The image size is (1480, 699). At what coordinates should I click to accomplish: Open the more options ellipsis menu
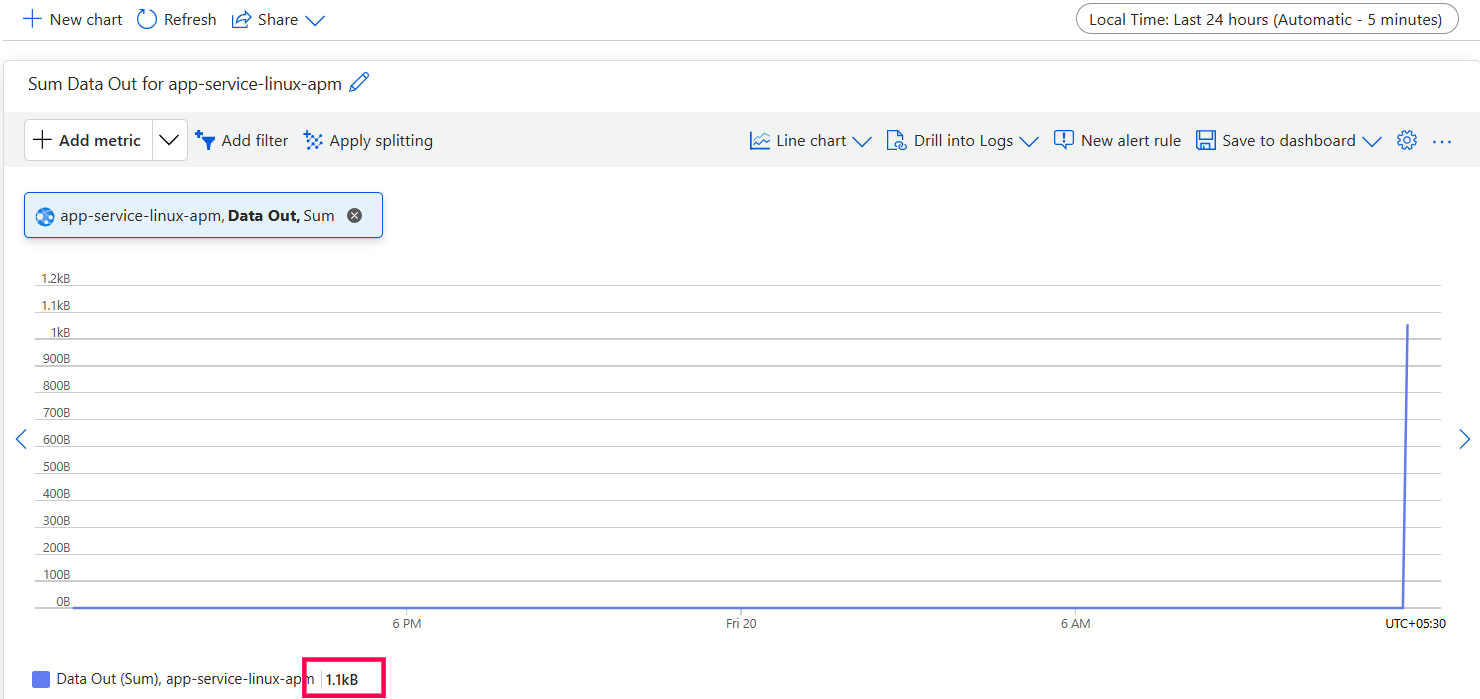click(1441, 141)
